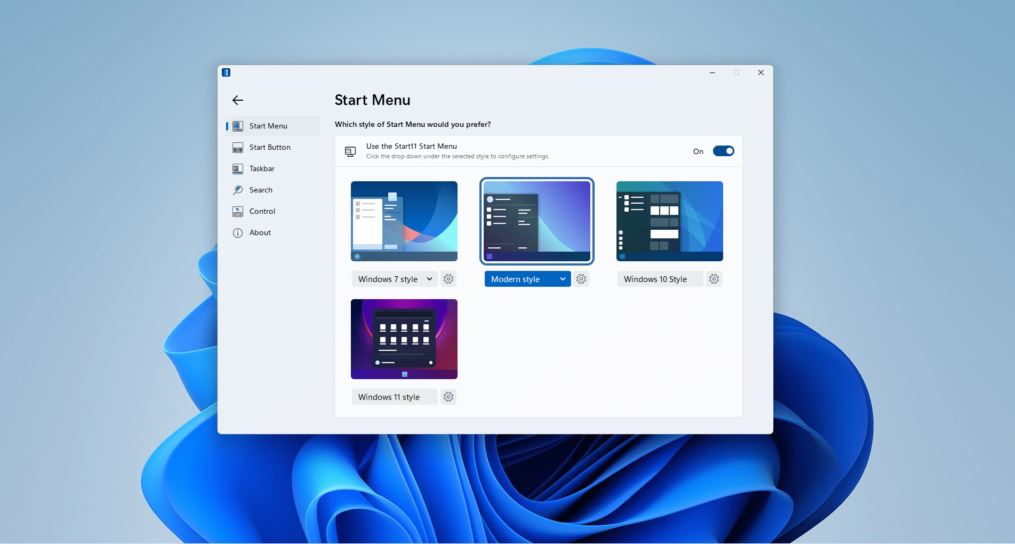Turn off the Start11 Start Menu toggle

pyautogui.click(x=723, y=151)
